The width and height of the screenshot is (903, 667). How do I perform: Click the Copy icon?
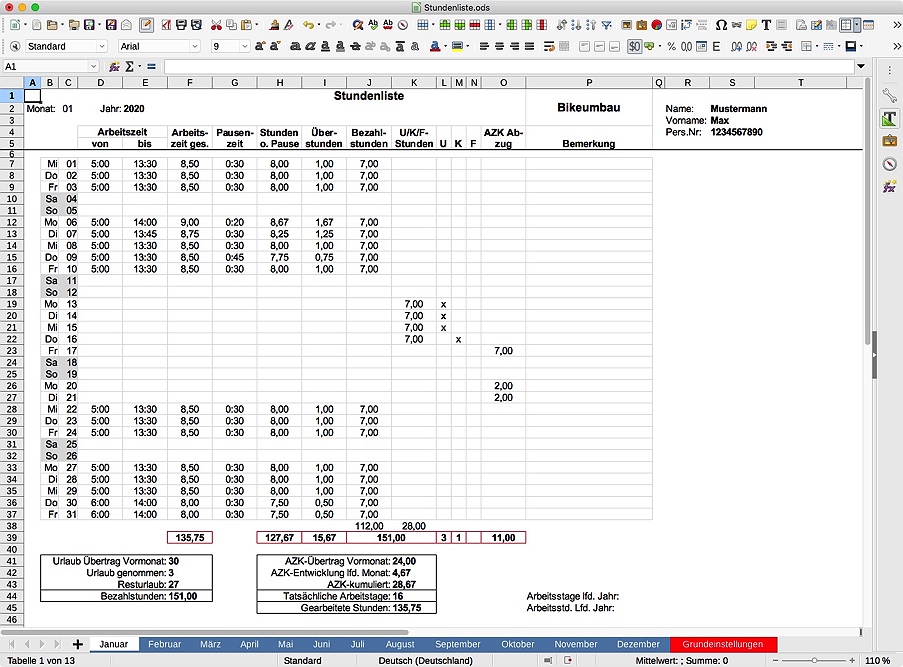231,25
